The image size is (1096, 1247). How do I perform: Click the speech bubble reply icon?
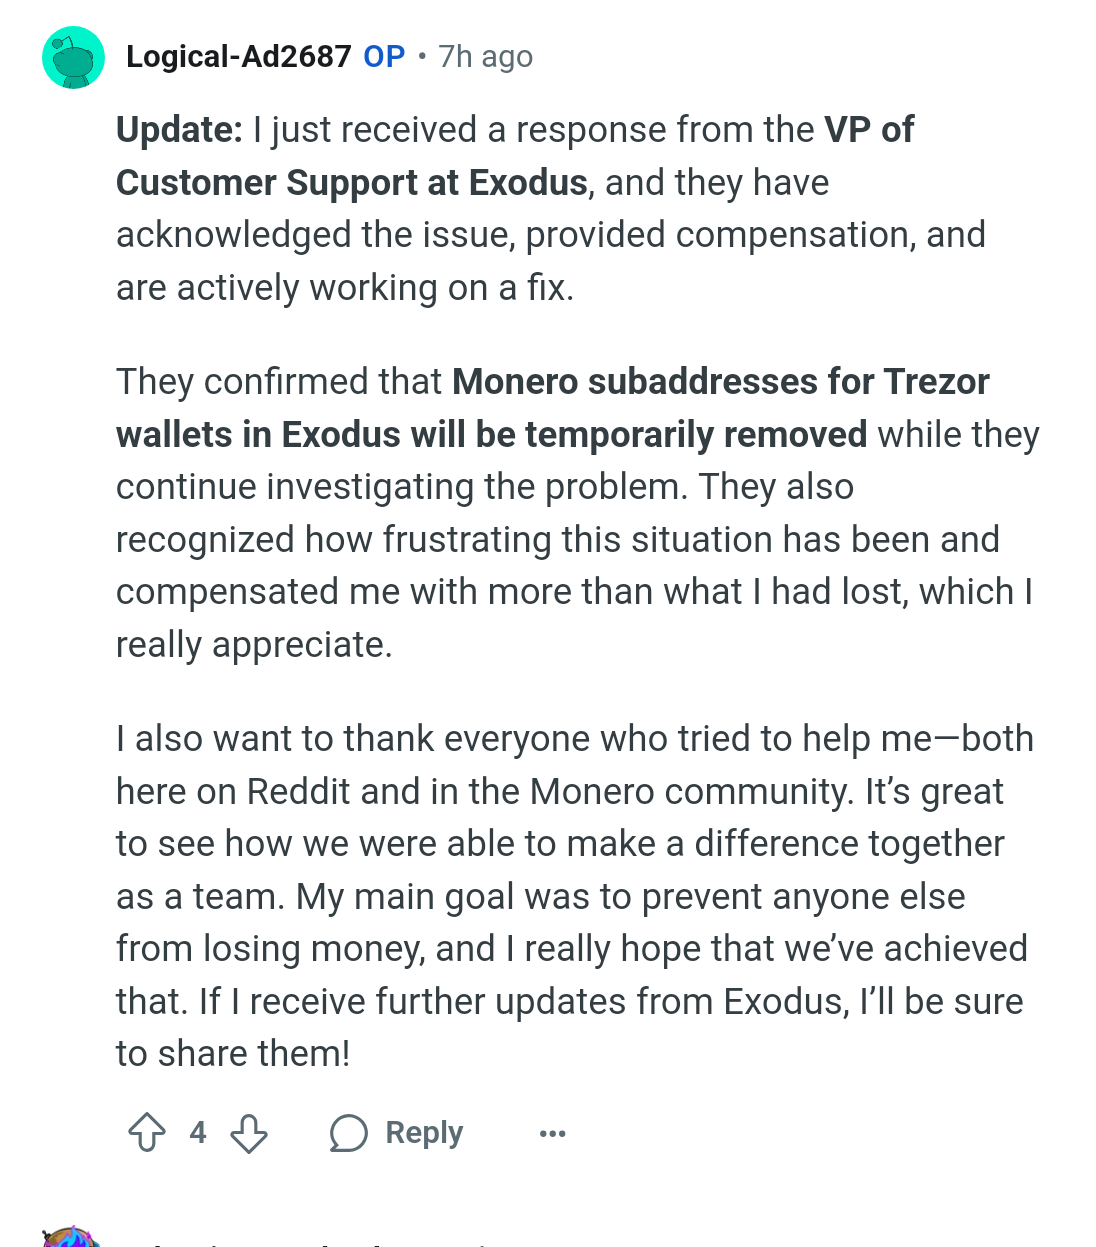tap(348, 1133)
